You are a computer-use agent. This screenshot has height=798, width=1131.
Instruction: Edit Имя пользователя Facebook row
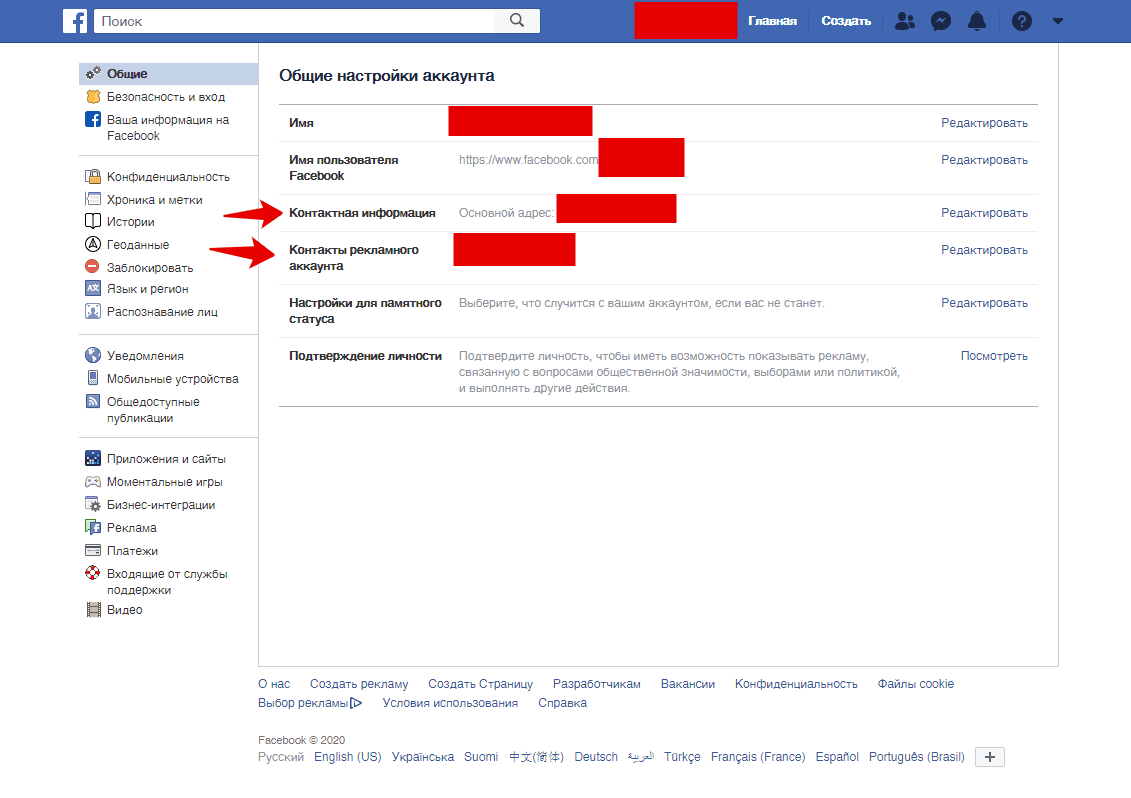click(x=984, y=159)
